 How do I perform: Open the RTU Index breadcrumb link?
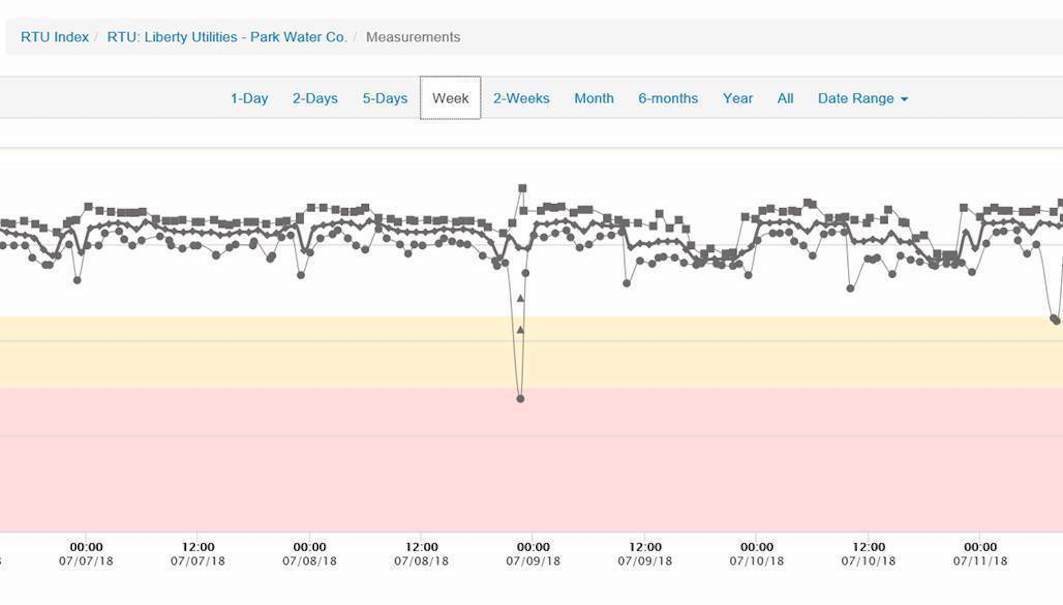(x=55, y=37)
